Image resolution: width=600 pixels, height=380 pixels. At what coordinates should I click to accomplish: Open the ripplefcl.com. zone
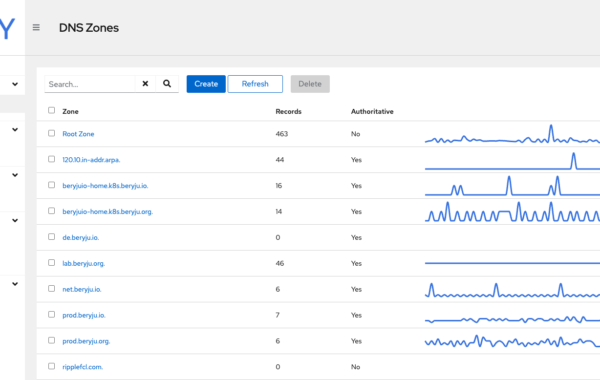tap(83, 367)
